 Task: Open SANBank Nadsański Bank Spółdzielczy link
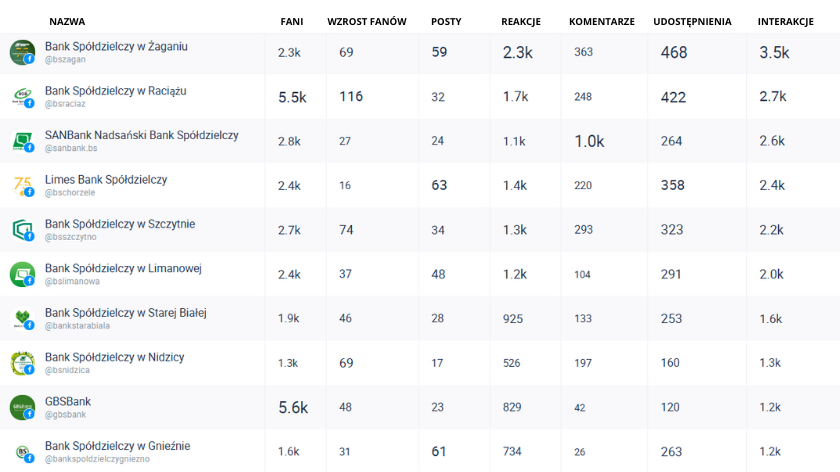coord(141,135)
